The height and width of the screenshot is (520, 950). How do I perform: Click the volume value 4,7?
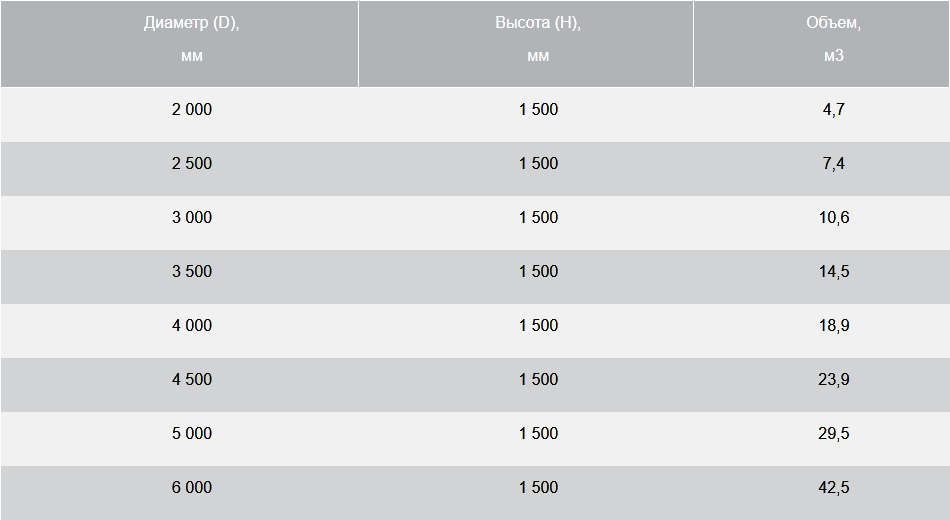834,110
